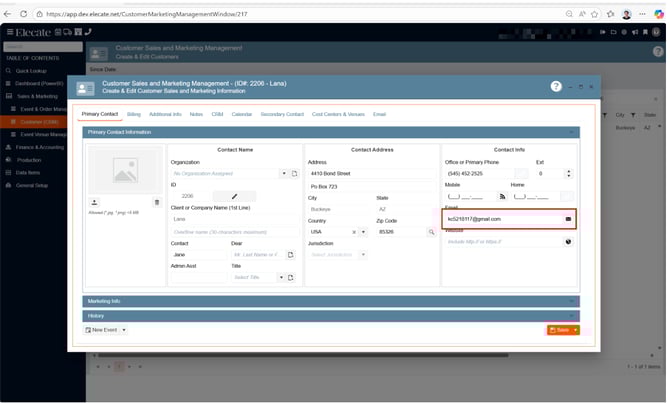Click the upload photo icon
The width and height of the screenshot is (670, 403).
point(95,202)
